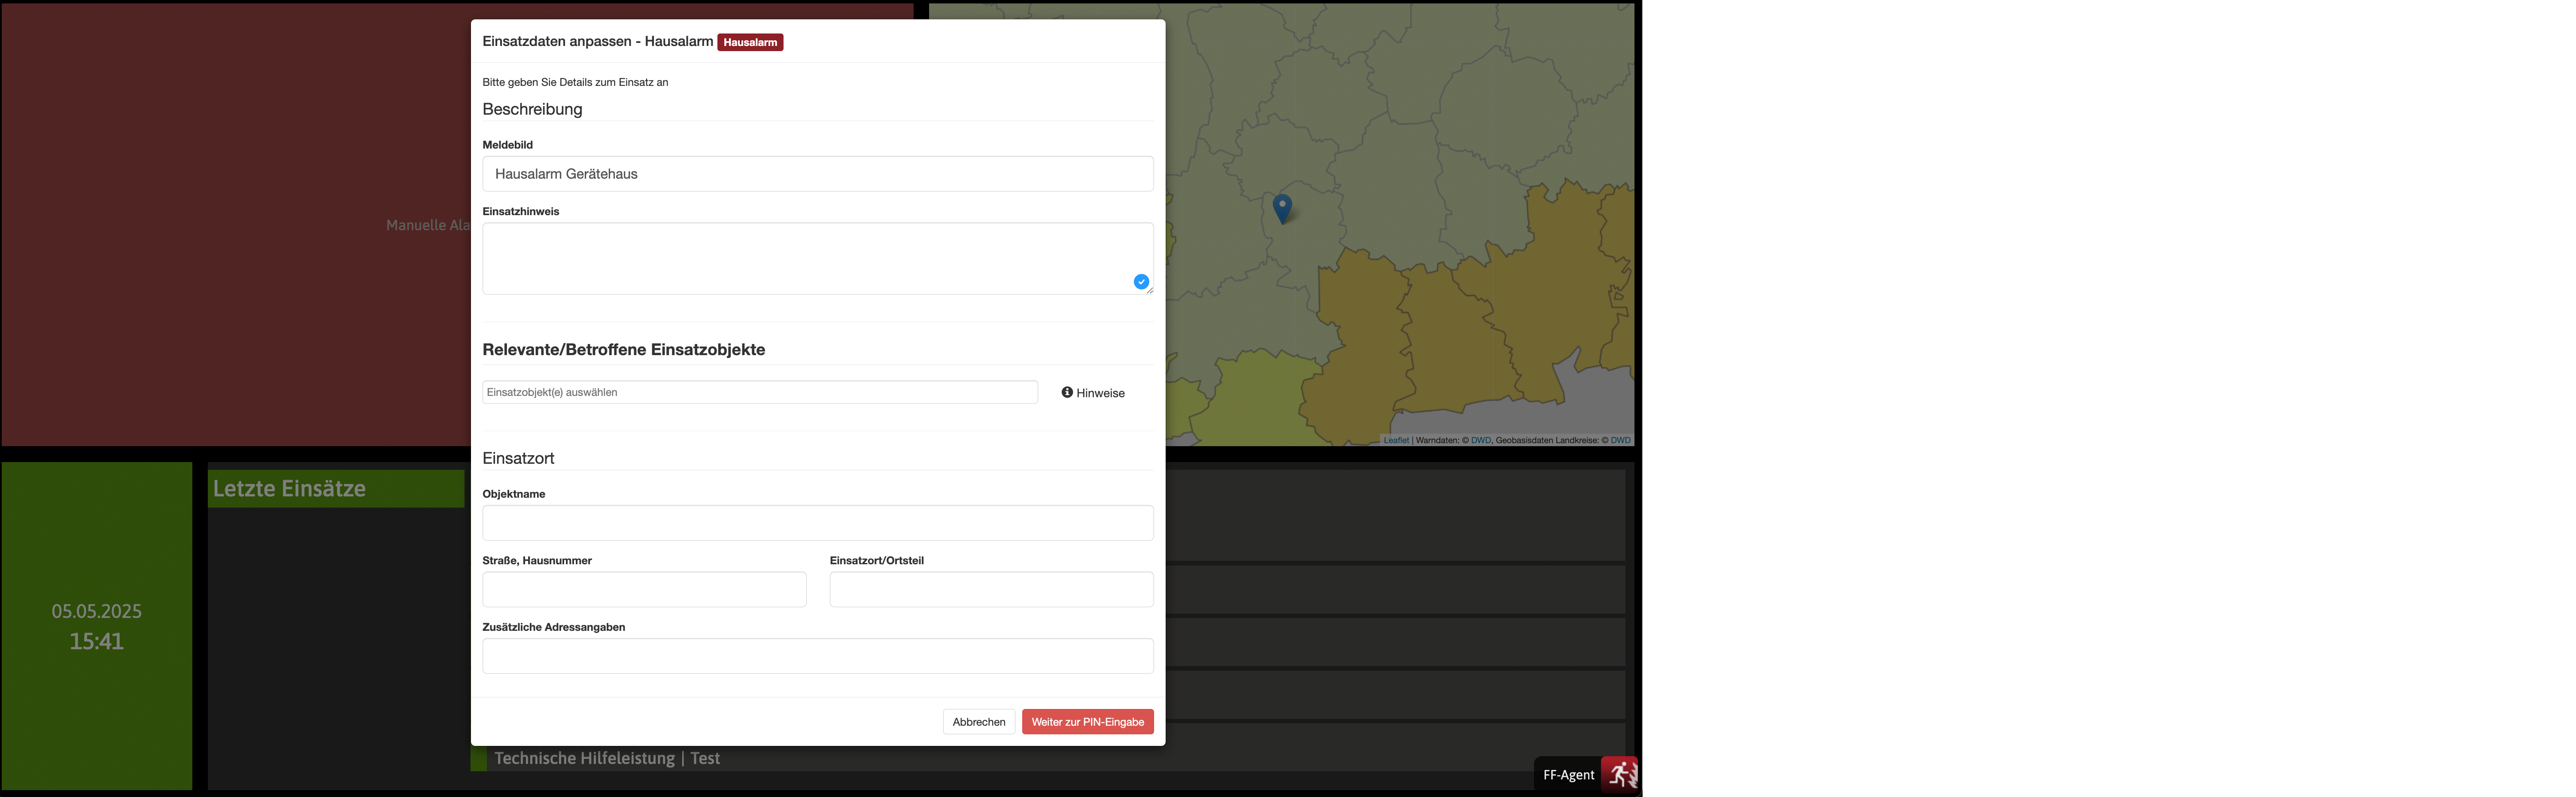Focus the Objektname input field

pos(817,523)
